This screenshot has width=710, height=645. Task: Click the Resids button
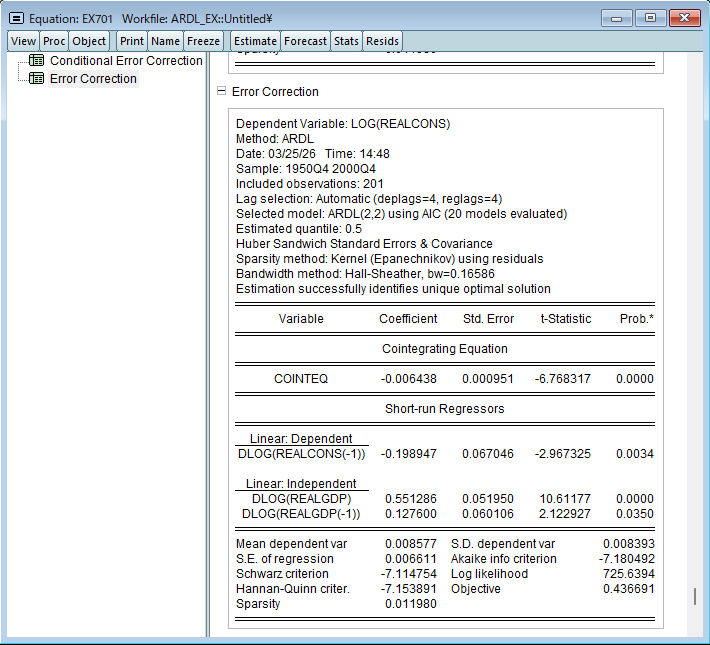coord(382,41)
